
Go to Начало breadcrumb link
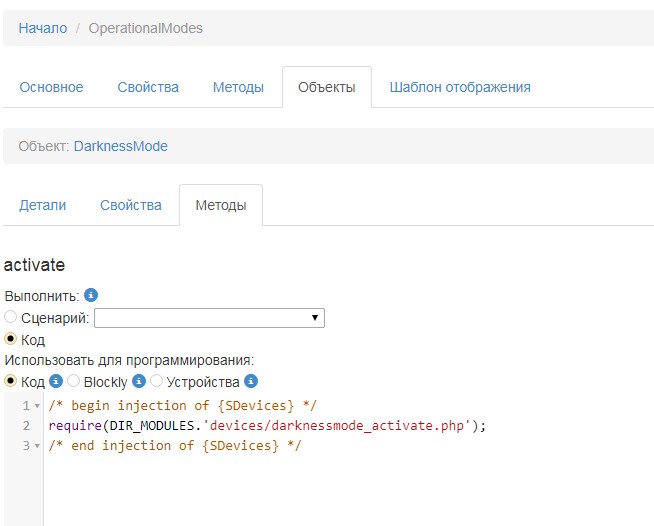[43, 28]
